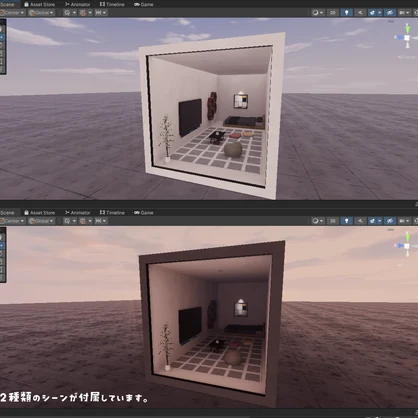Open the Timeline tab in the upper editor
This screenshot has width=418, height=418.
point(112,4)
